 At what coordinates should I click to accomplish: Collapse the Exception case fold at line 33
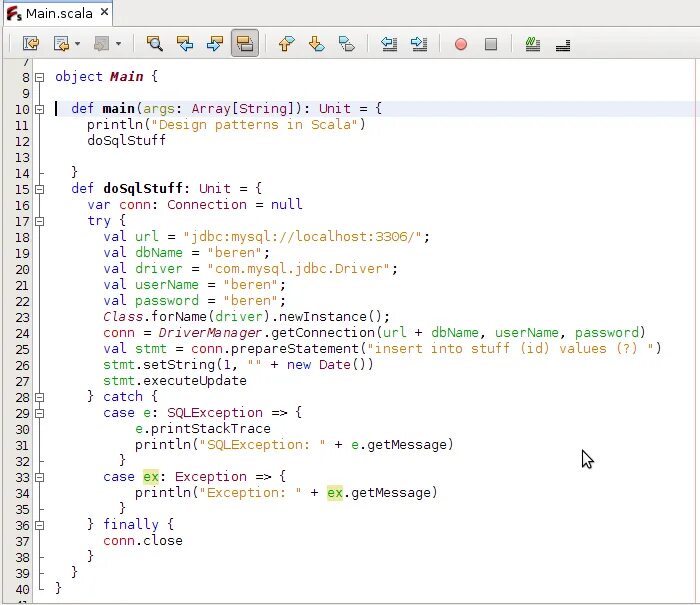(40, 477)
